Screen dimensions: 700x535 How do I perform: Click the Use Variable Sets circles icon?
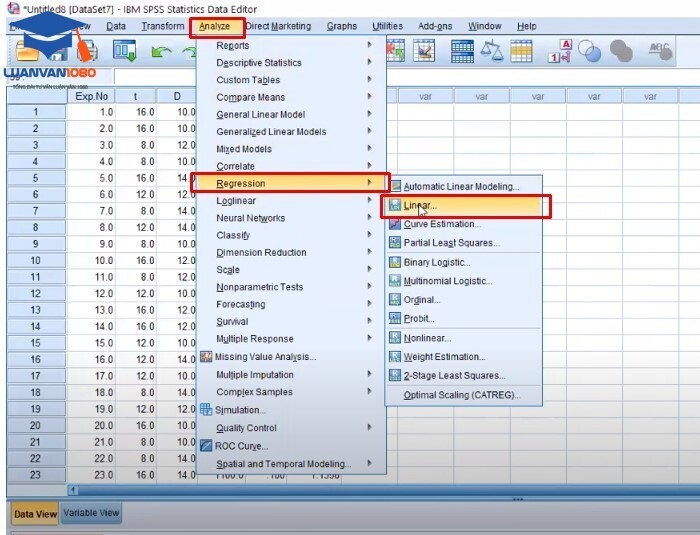[x=589, y=51]
